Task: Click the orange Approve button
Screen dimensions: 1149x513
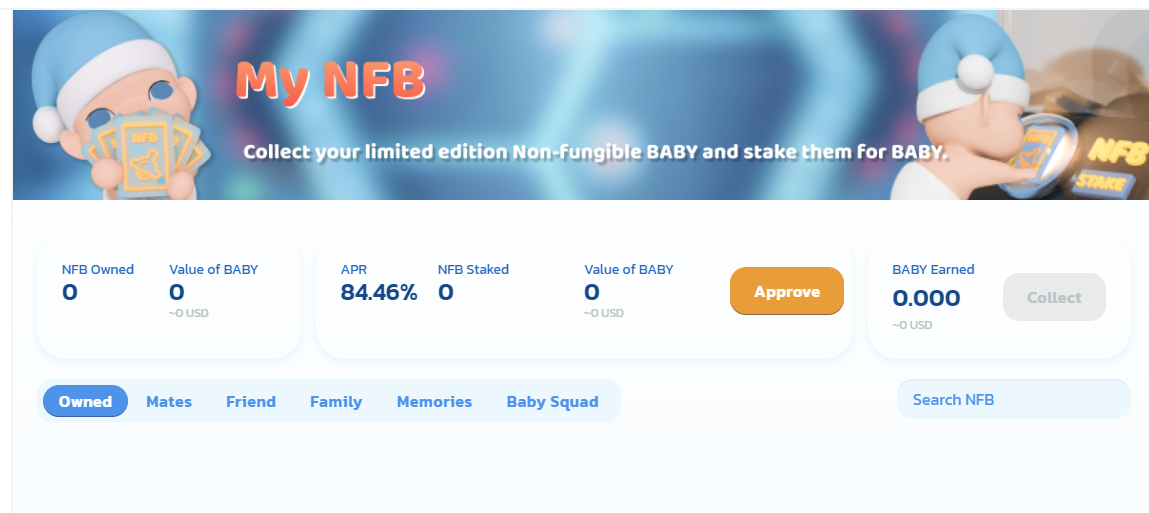Action: (786, 291)
